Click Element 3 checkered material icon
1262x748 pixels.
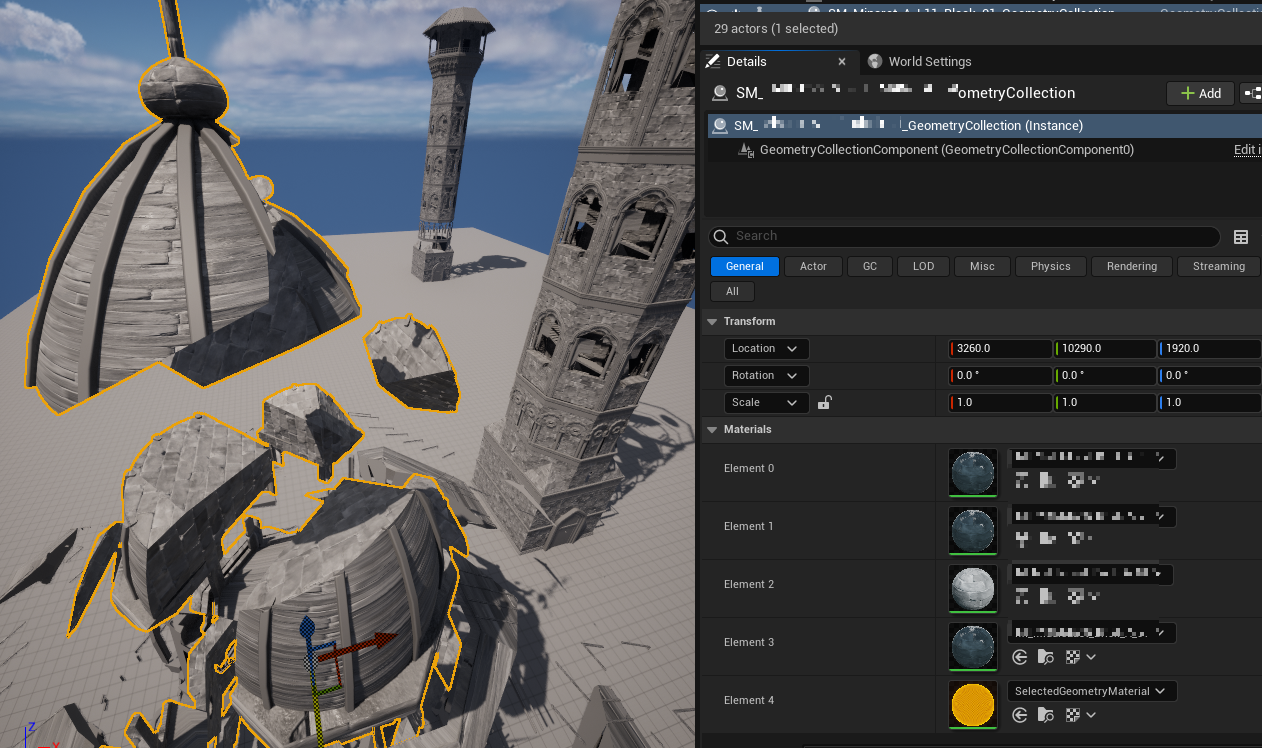(1073, 657)
